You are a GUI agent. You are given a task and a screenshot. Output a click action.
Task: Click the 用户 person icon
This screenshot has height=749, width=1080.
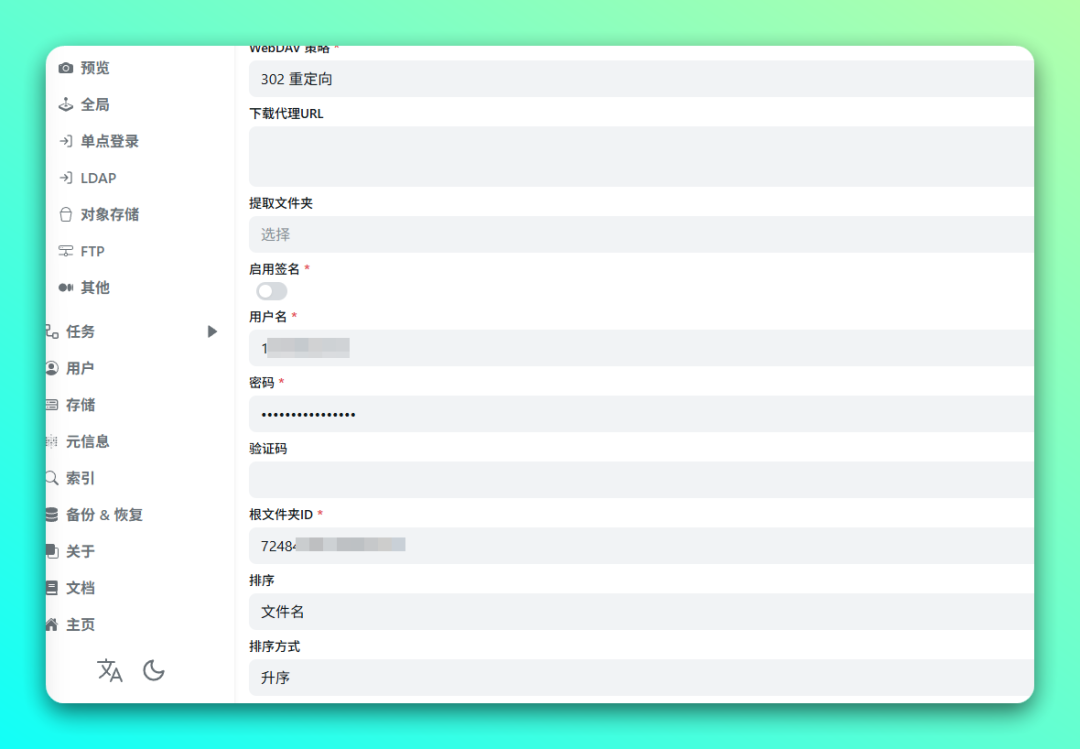[52, 368]
